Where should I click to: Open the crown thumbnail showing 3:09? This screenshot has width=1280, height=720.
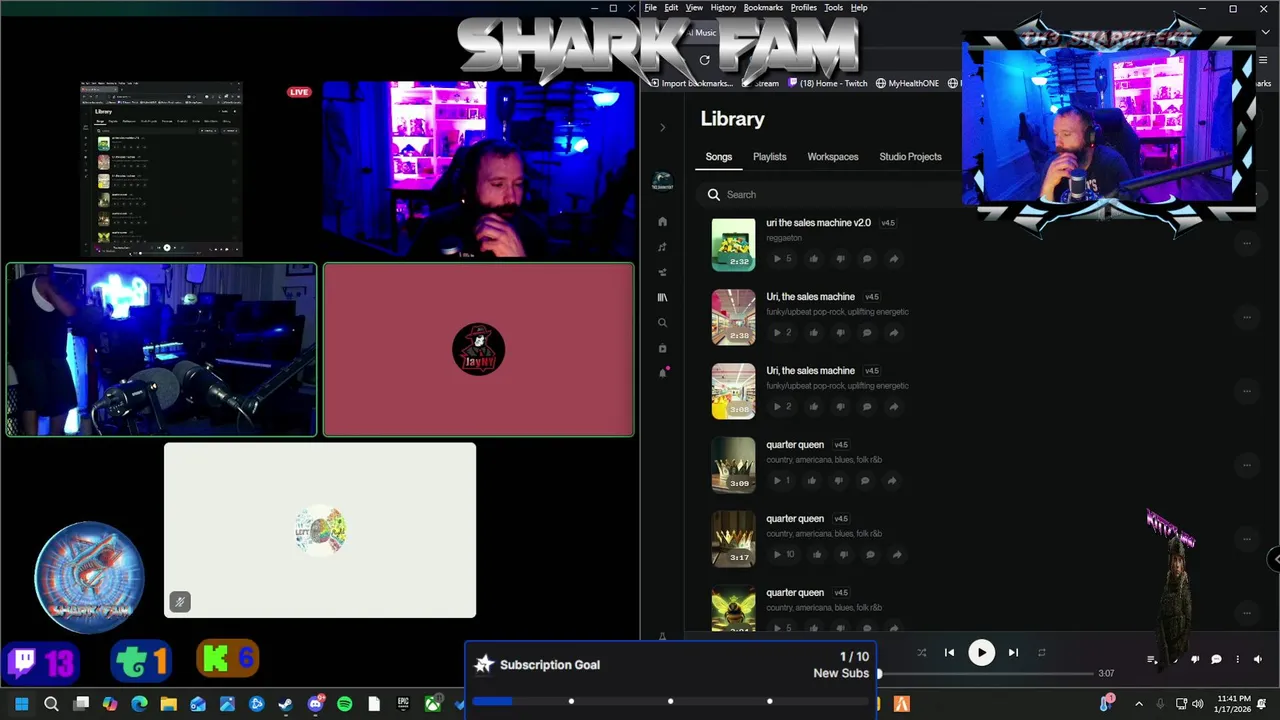click(x=733, y=465)
